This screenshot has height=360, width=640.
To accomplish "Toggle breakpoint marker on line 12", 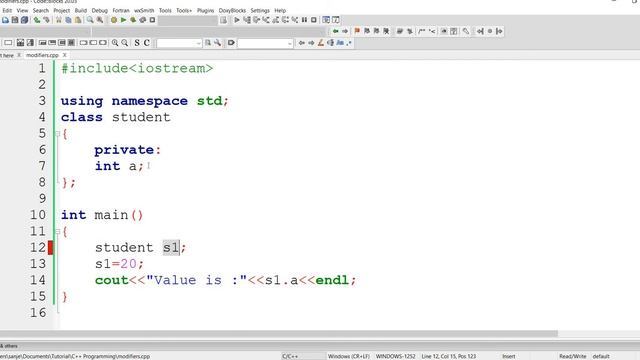I will click(51, 248).
